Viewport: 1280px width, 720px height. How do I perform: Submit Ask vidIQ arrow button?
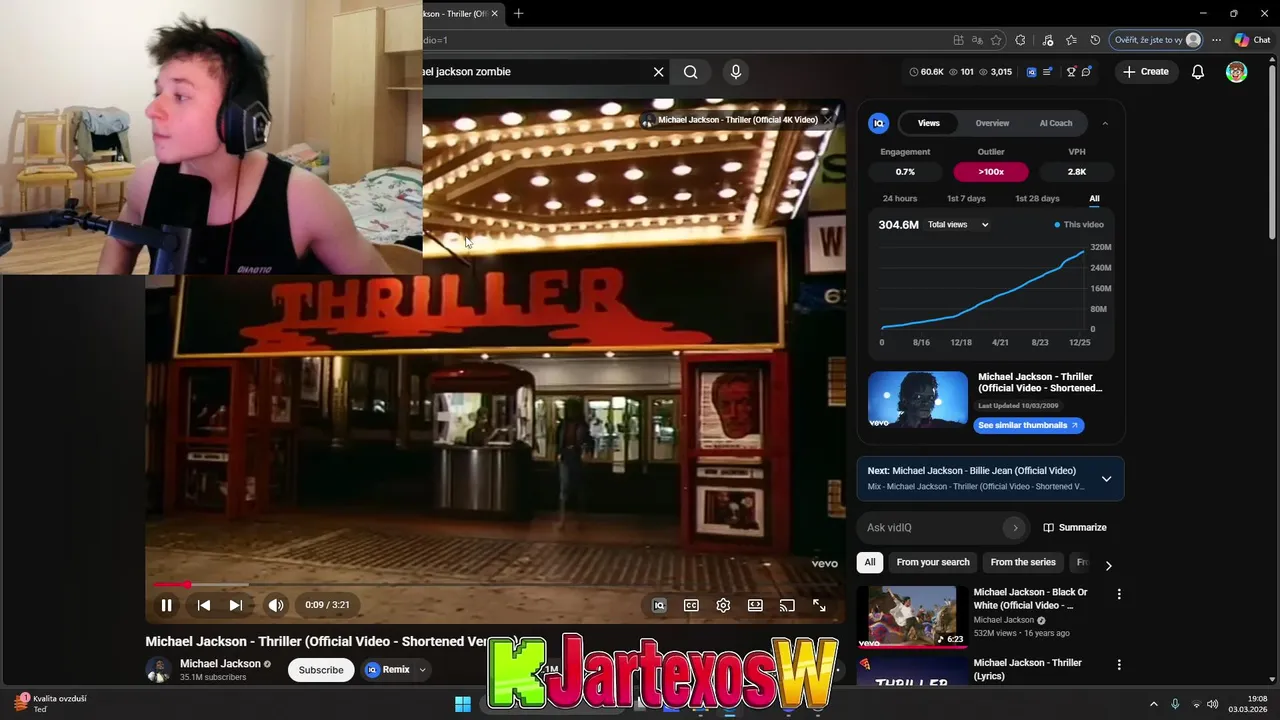point(1015,528)
